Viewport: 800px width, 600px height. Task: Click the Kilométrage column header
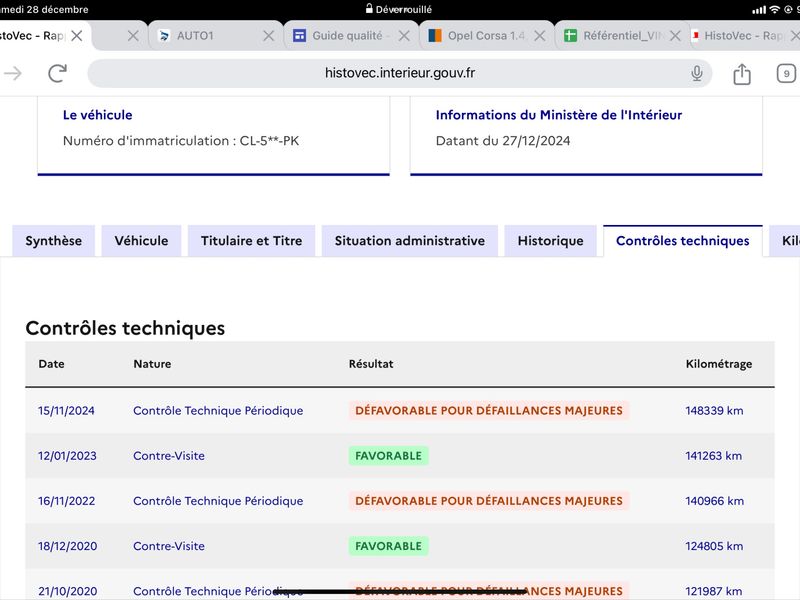719,364
